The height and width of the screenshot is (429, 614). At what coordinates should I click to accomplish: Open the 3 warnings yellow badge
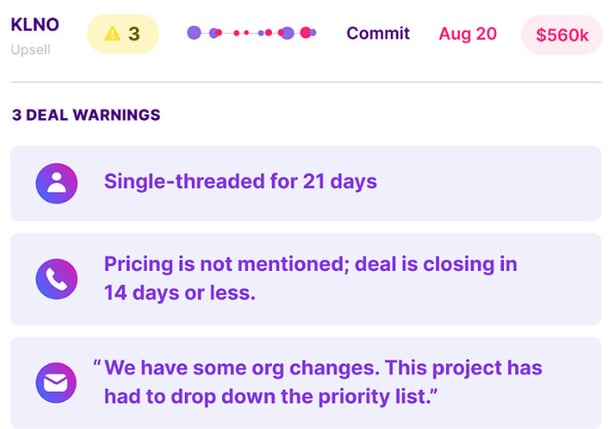122,34
